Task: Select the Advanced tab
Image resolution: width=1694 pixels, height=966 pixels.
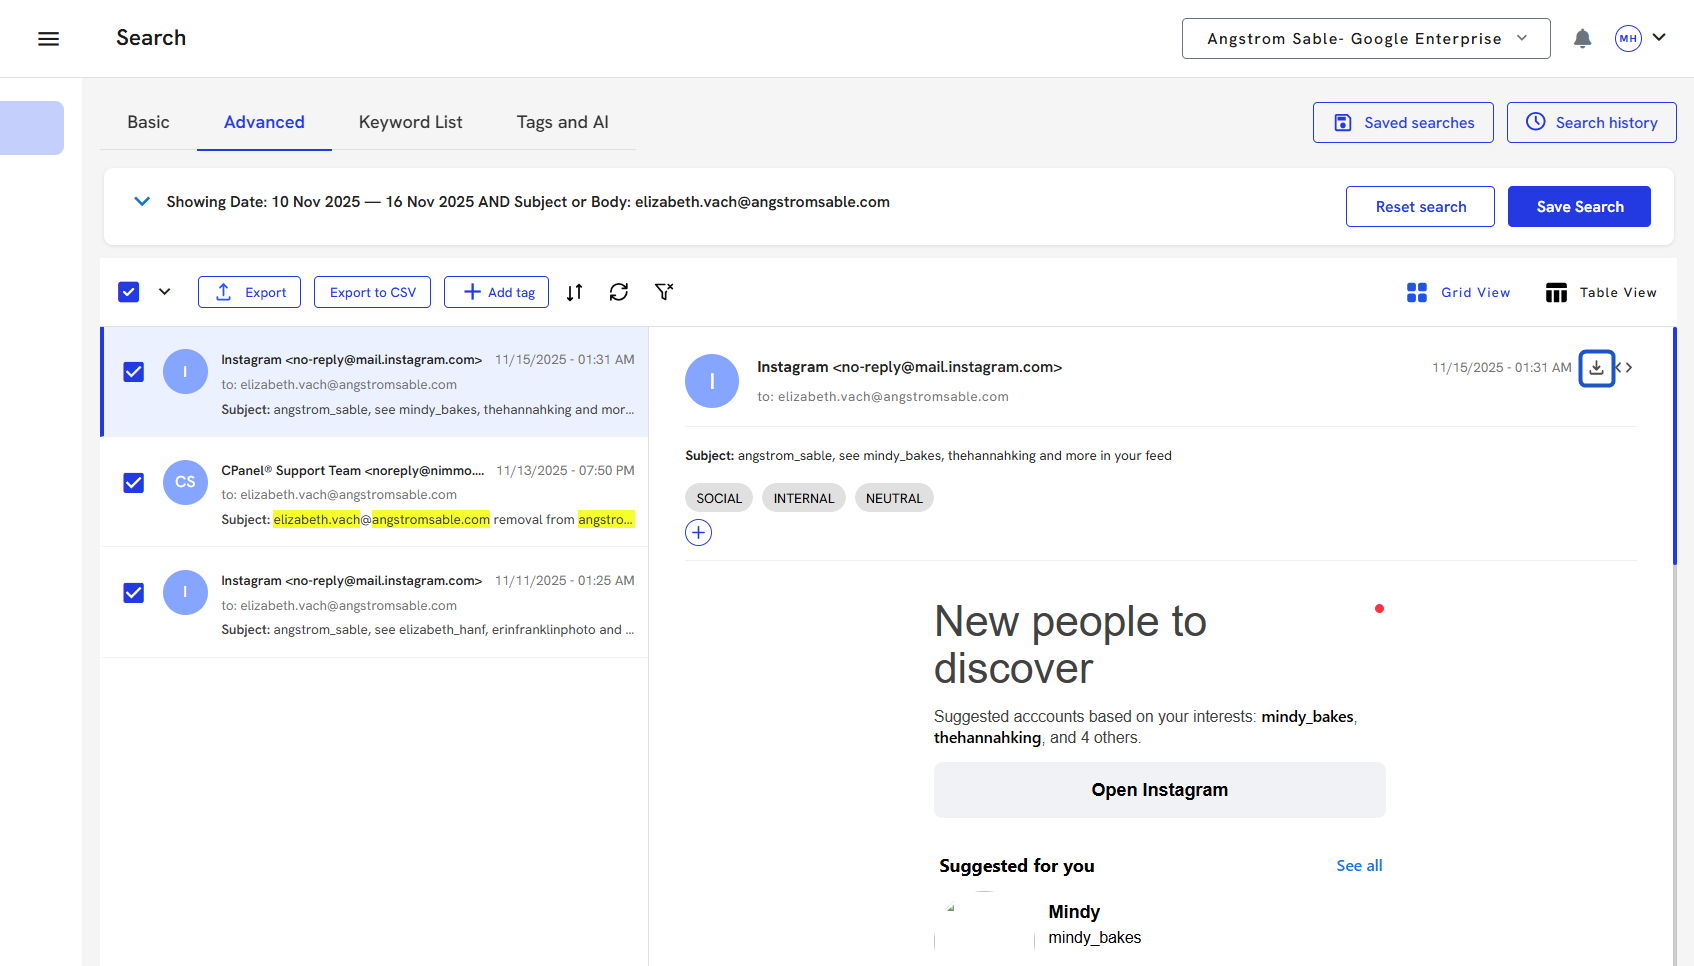Action: 264,122
